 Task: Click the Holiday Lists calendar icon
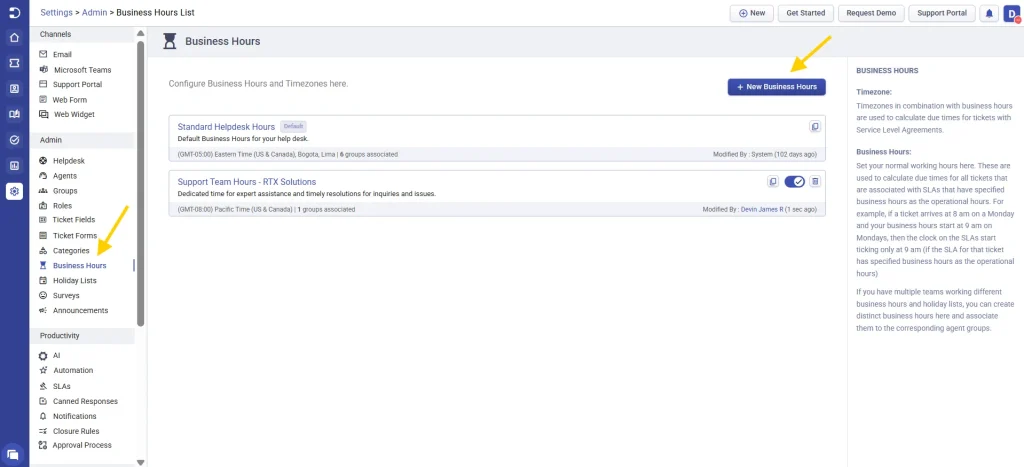[43, 280]
